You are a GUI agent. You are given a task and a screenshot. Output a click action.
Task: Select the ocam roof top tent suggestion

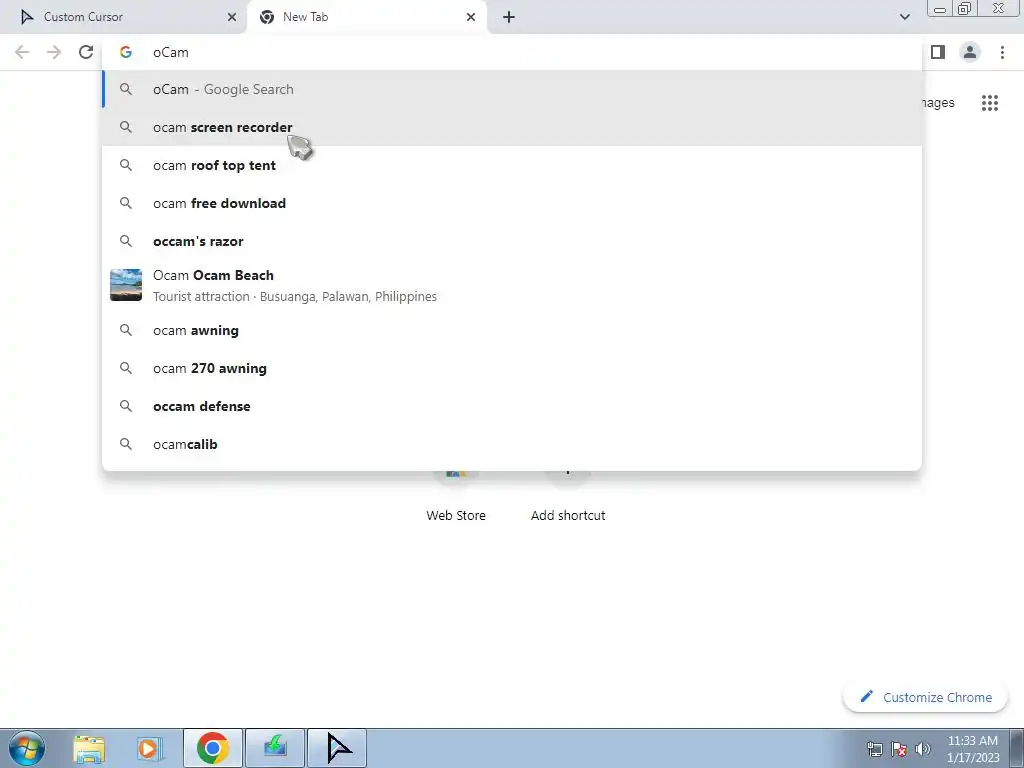(x=512, y=165)
